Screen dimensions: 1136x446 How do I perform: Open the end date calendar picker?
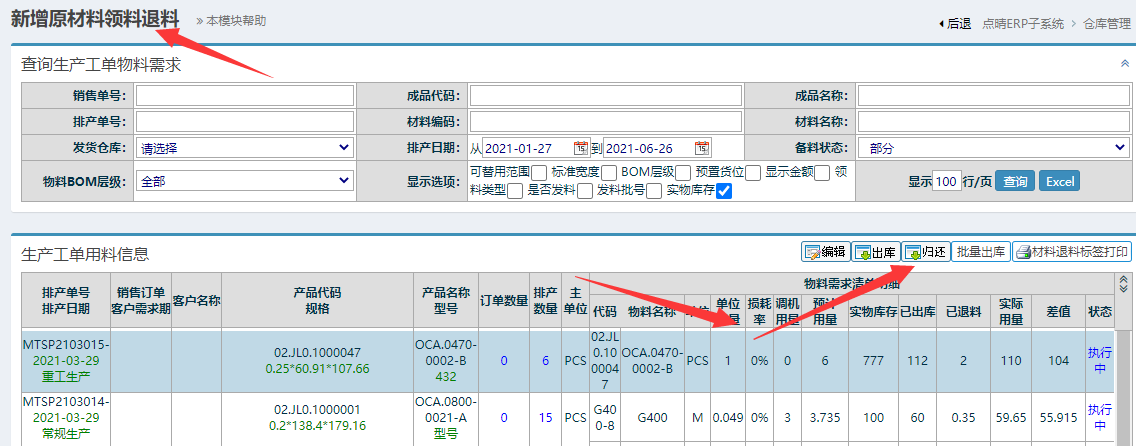point(702,148)
